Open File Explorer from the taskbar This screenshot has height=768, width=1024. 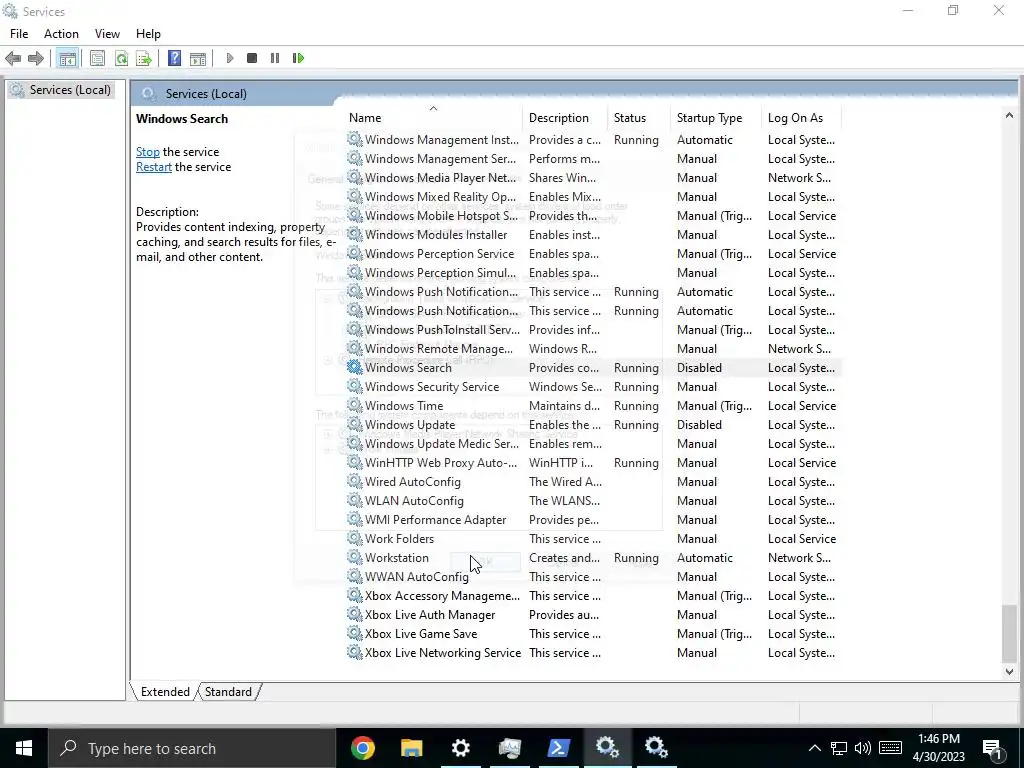(411, 748)
